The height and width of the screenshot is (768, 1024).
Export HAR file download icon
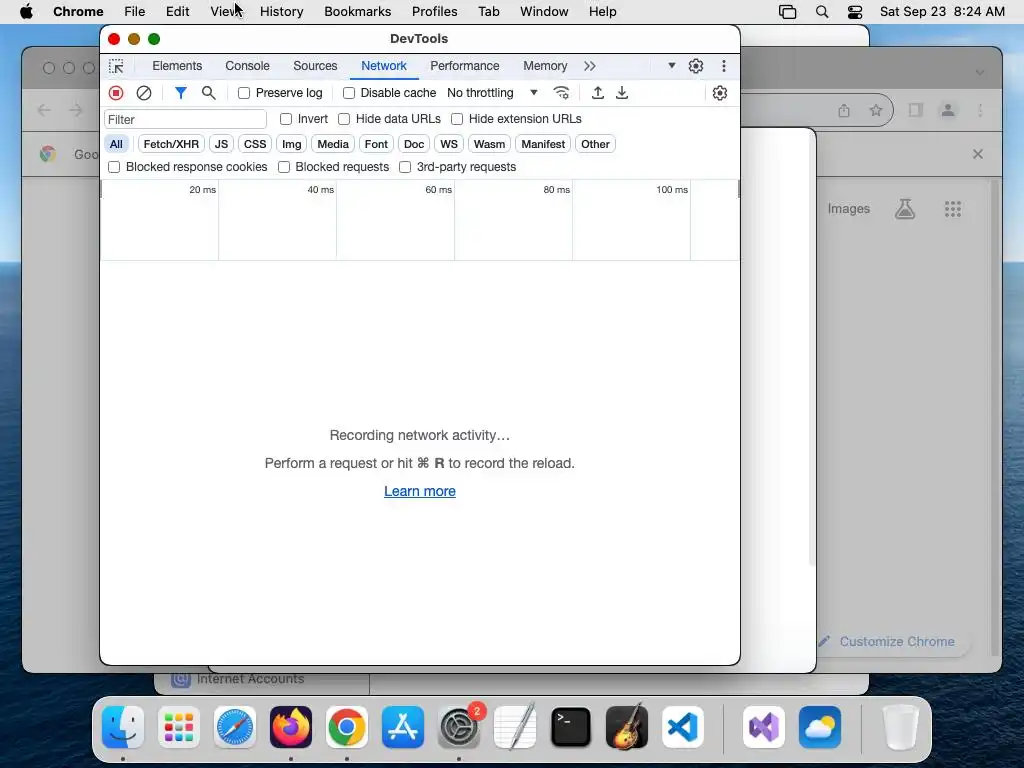tap(622, 93)
